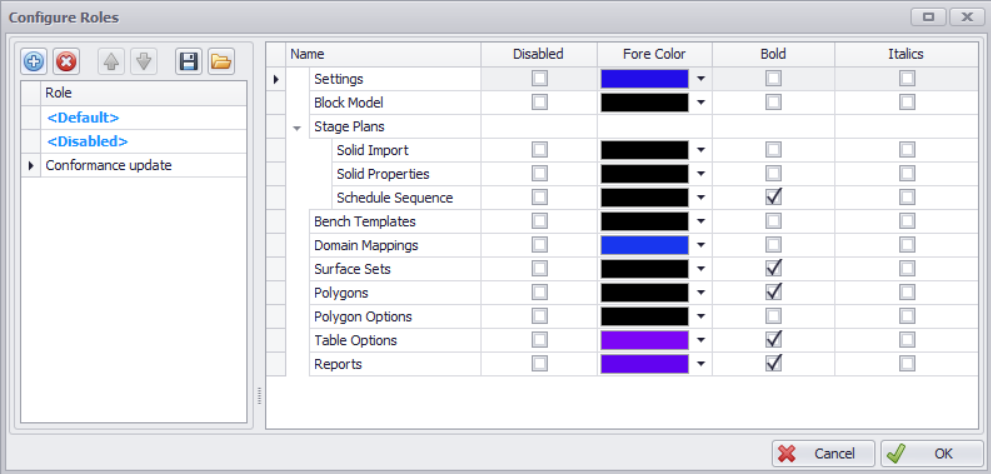Viewport: 991px width, 474px height.
Task: Collapse the Stage Plans tree group
Action: point(296,127)
